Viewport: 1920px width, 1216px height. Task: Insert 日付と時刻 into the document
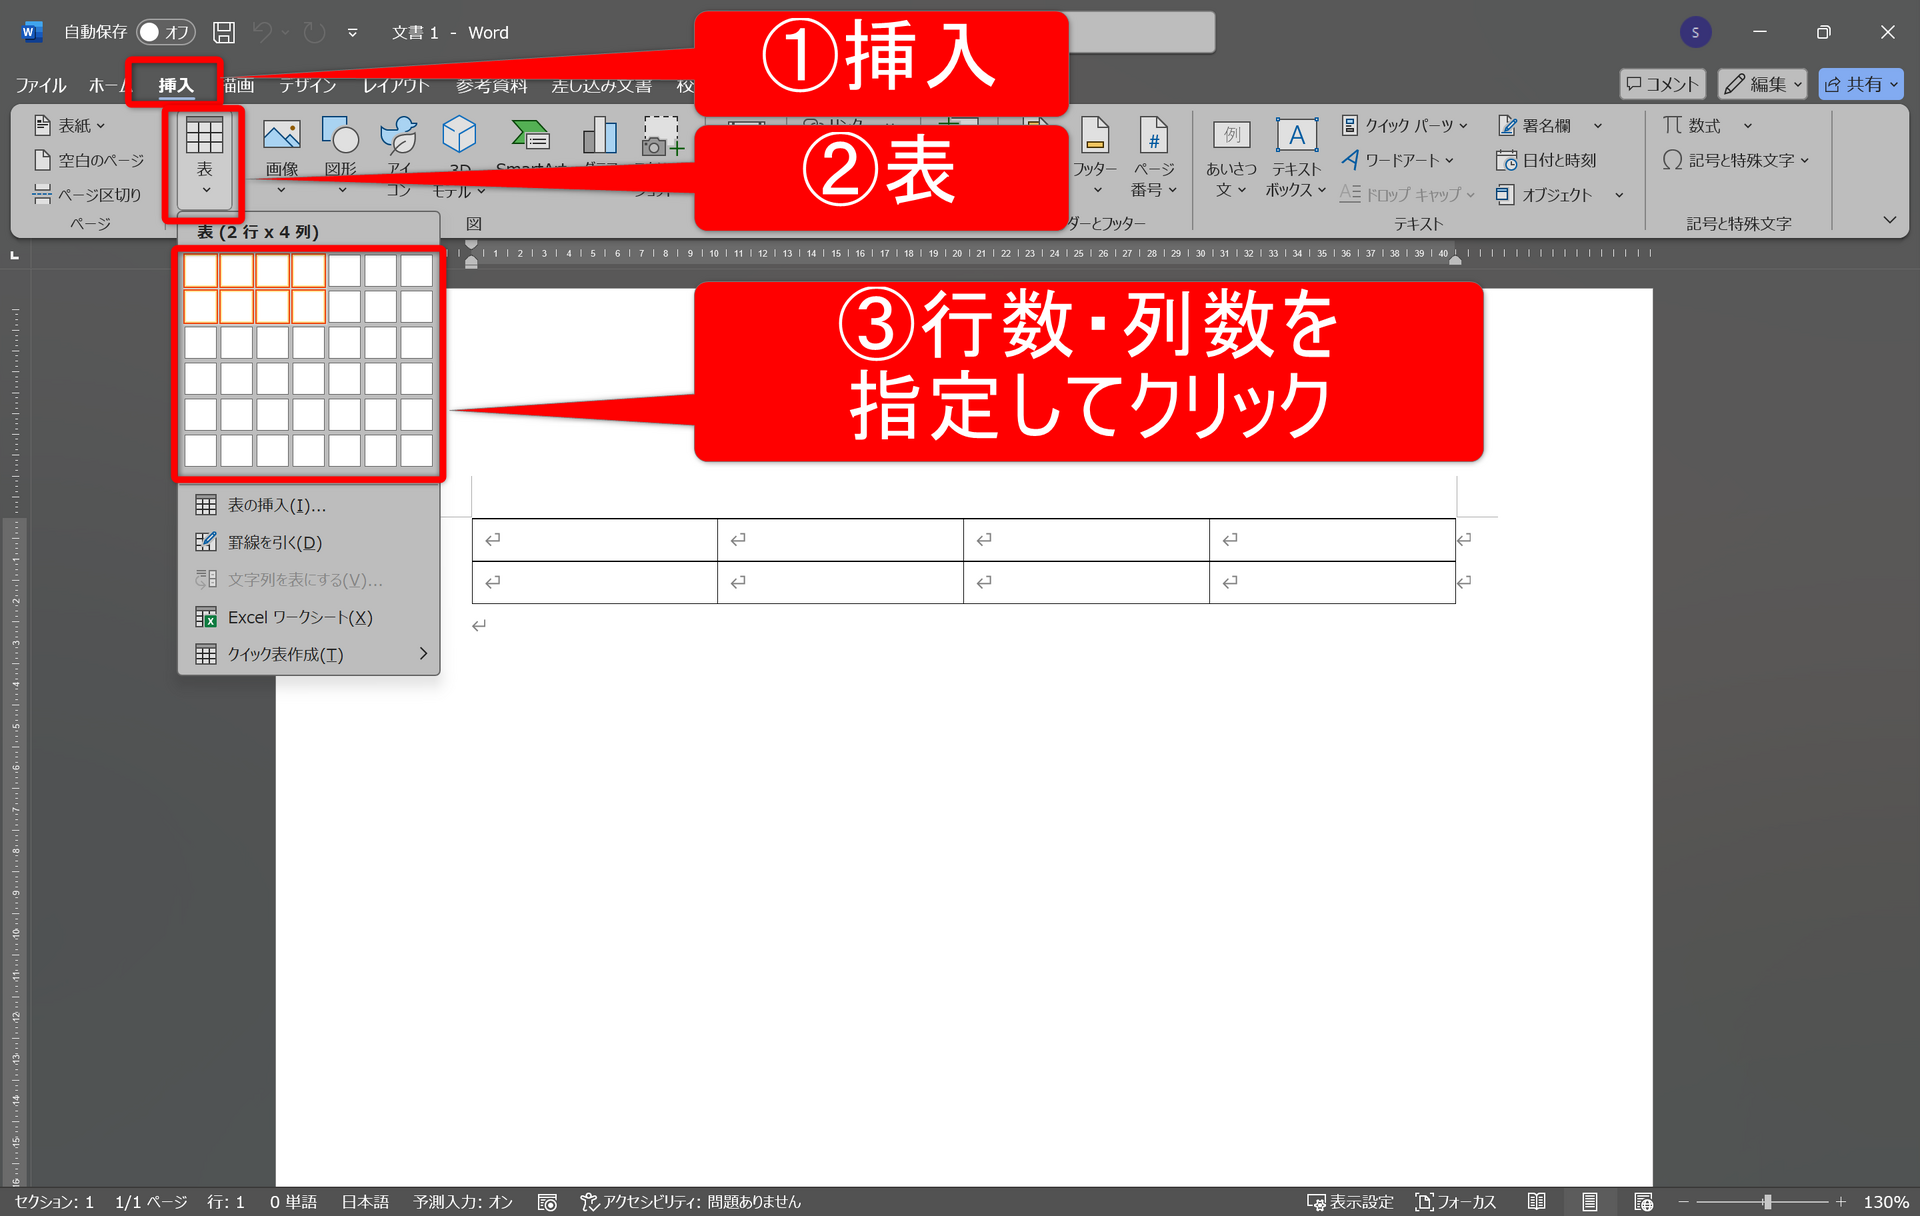pos(1544,160)
